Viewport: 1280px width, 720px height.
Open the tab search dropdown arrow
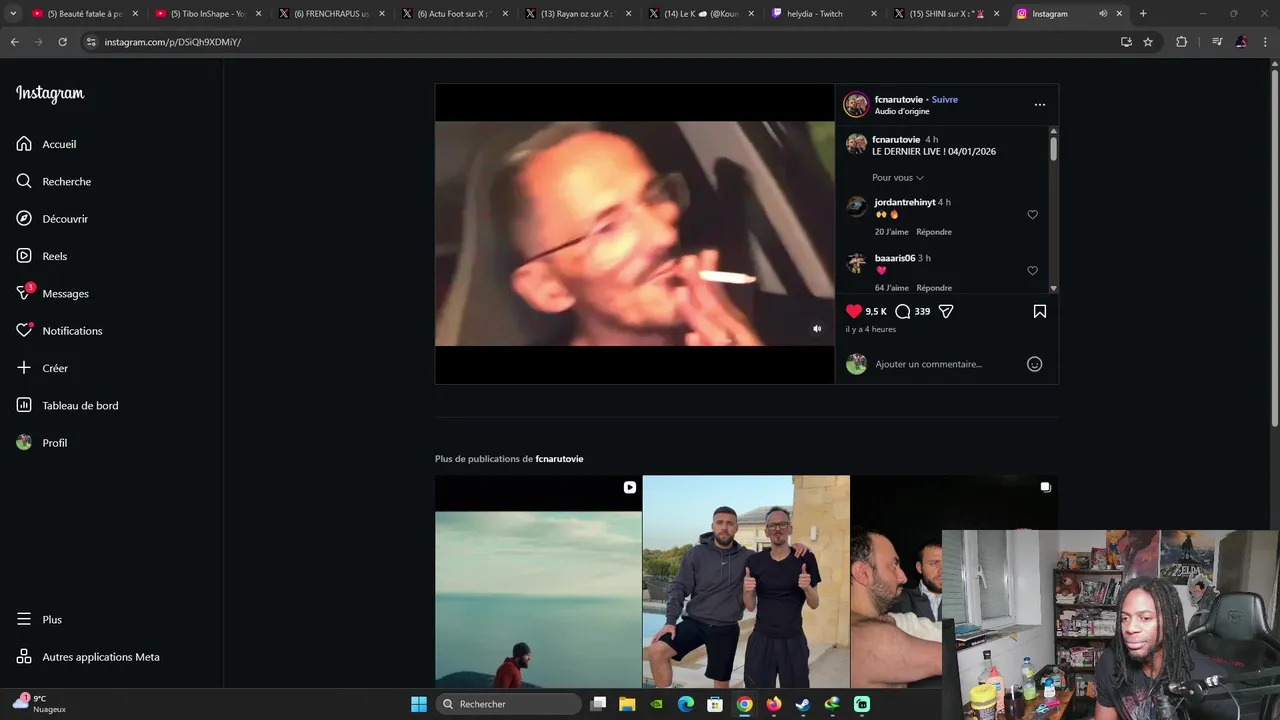[13, 14]
